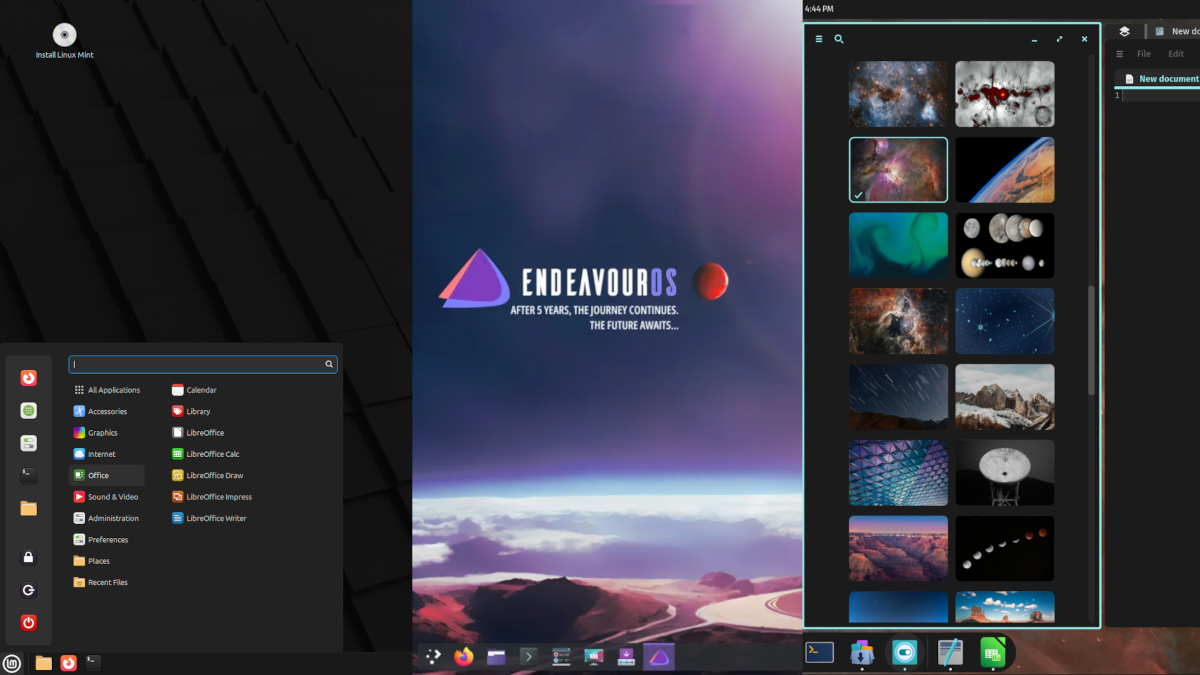Screen dimensions: 1200x675
Task: Choose the green aurora swirl wallpaper
Action: pyautogui.click(x=898, y=245)
